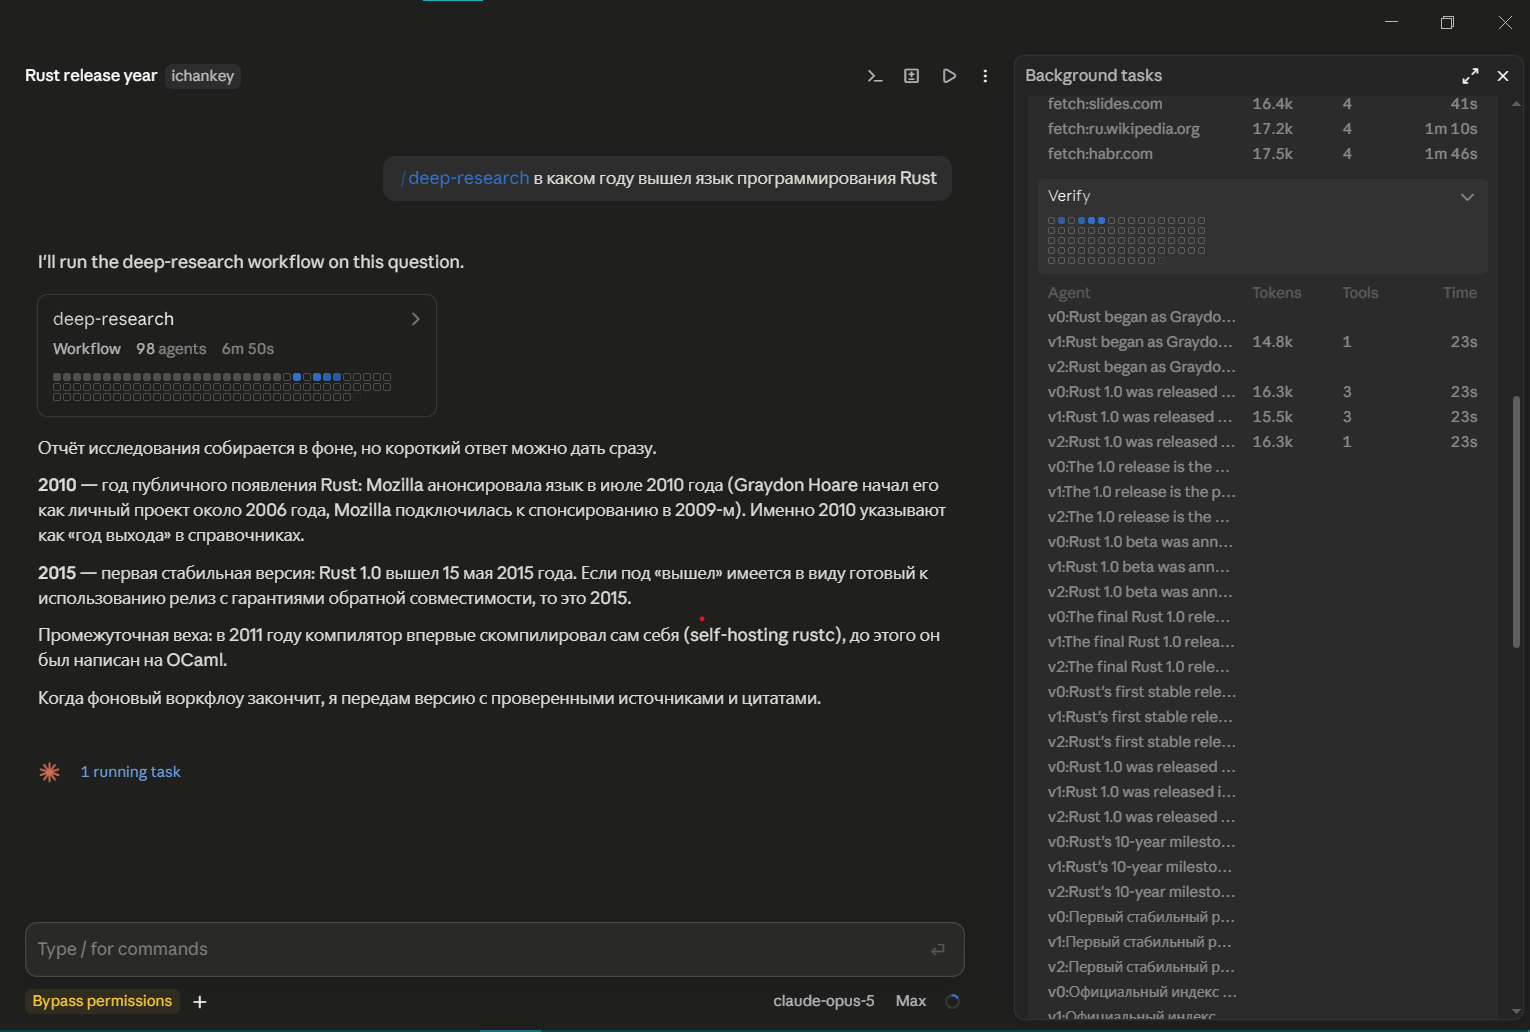This screenshot has width=1530, height=1032.
Task: Click the play run icon
Action: [x=949, y=76]
